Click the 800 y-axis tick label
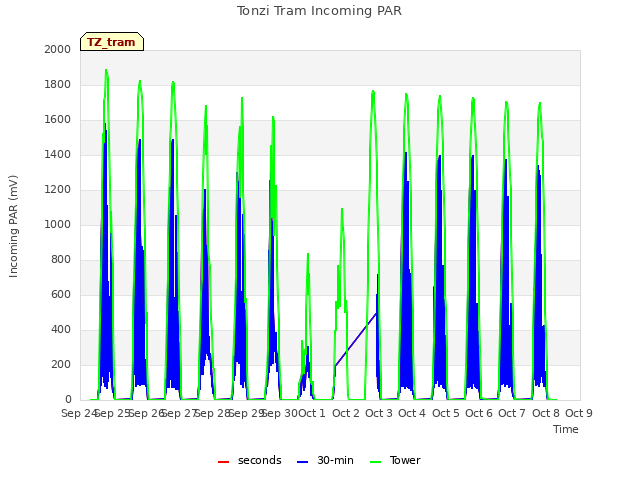The width and height of the screenshot is (640, 480). pos(61,260)
